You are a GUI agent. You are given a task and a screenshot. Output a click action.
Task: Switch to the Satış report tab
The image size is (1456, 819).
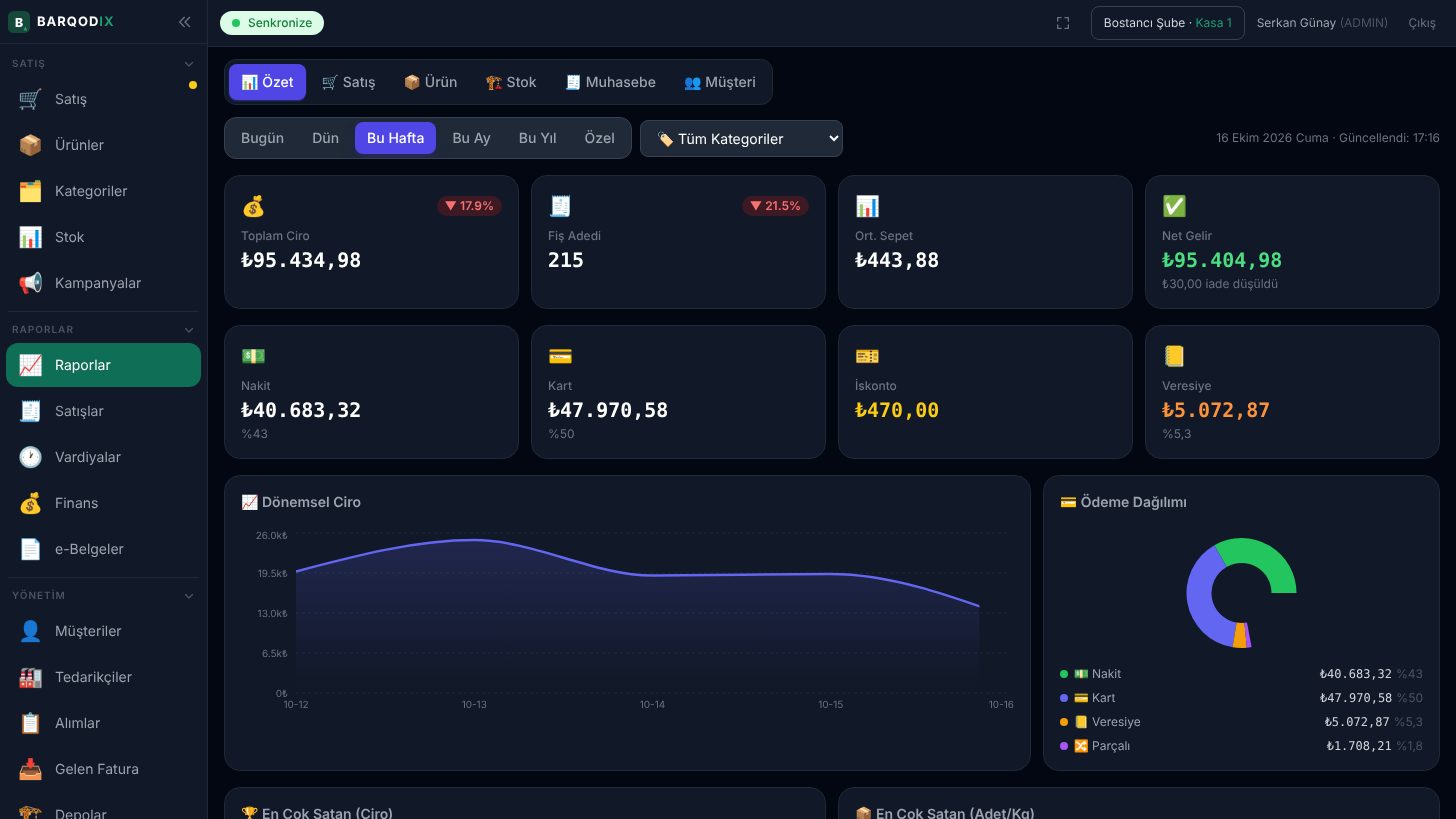(348, 82)
